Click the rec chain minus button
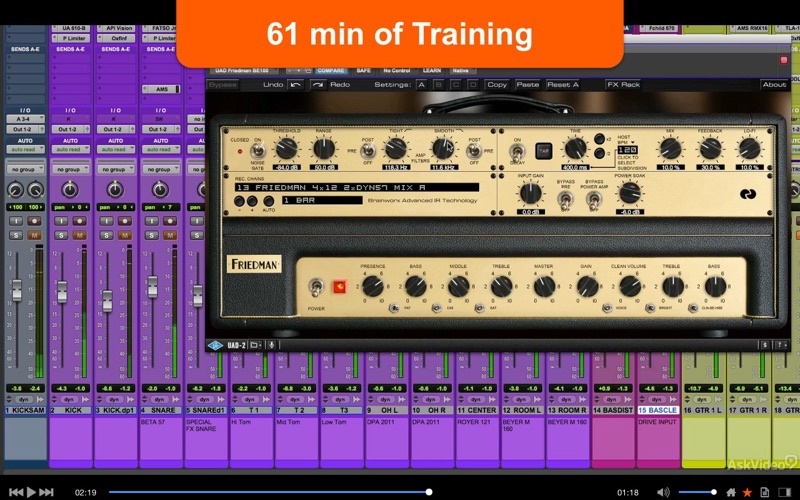The height and width of the screenshot is (500, 800). coord(239,201)
